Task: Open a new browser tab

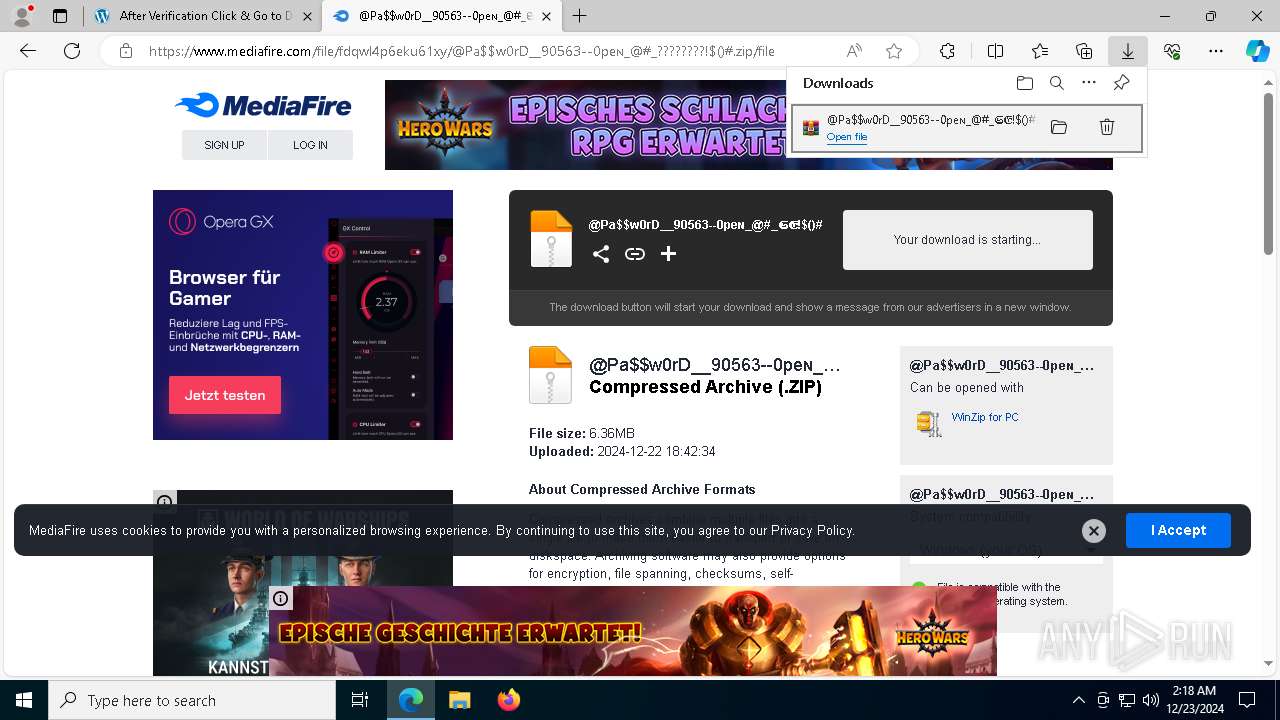Action: 580,16
